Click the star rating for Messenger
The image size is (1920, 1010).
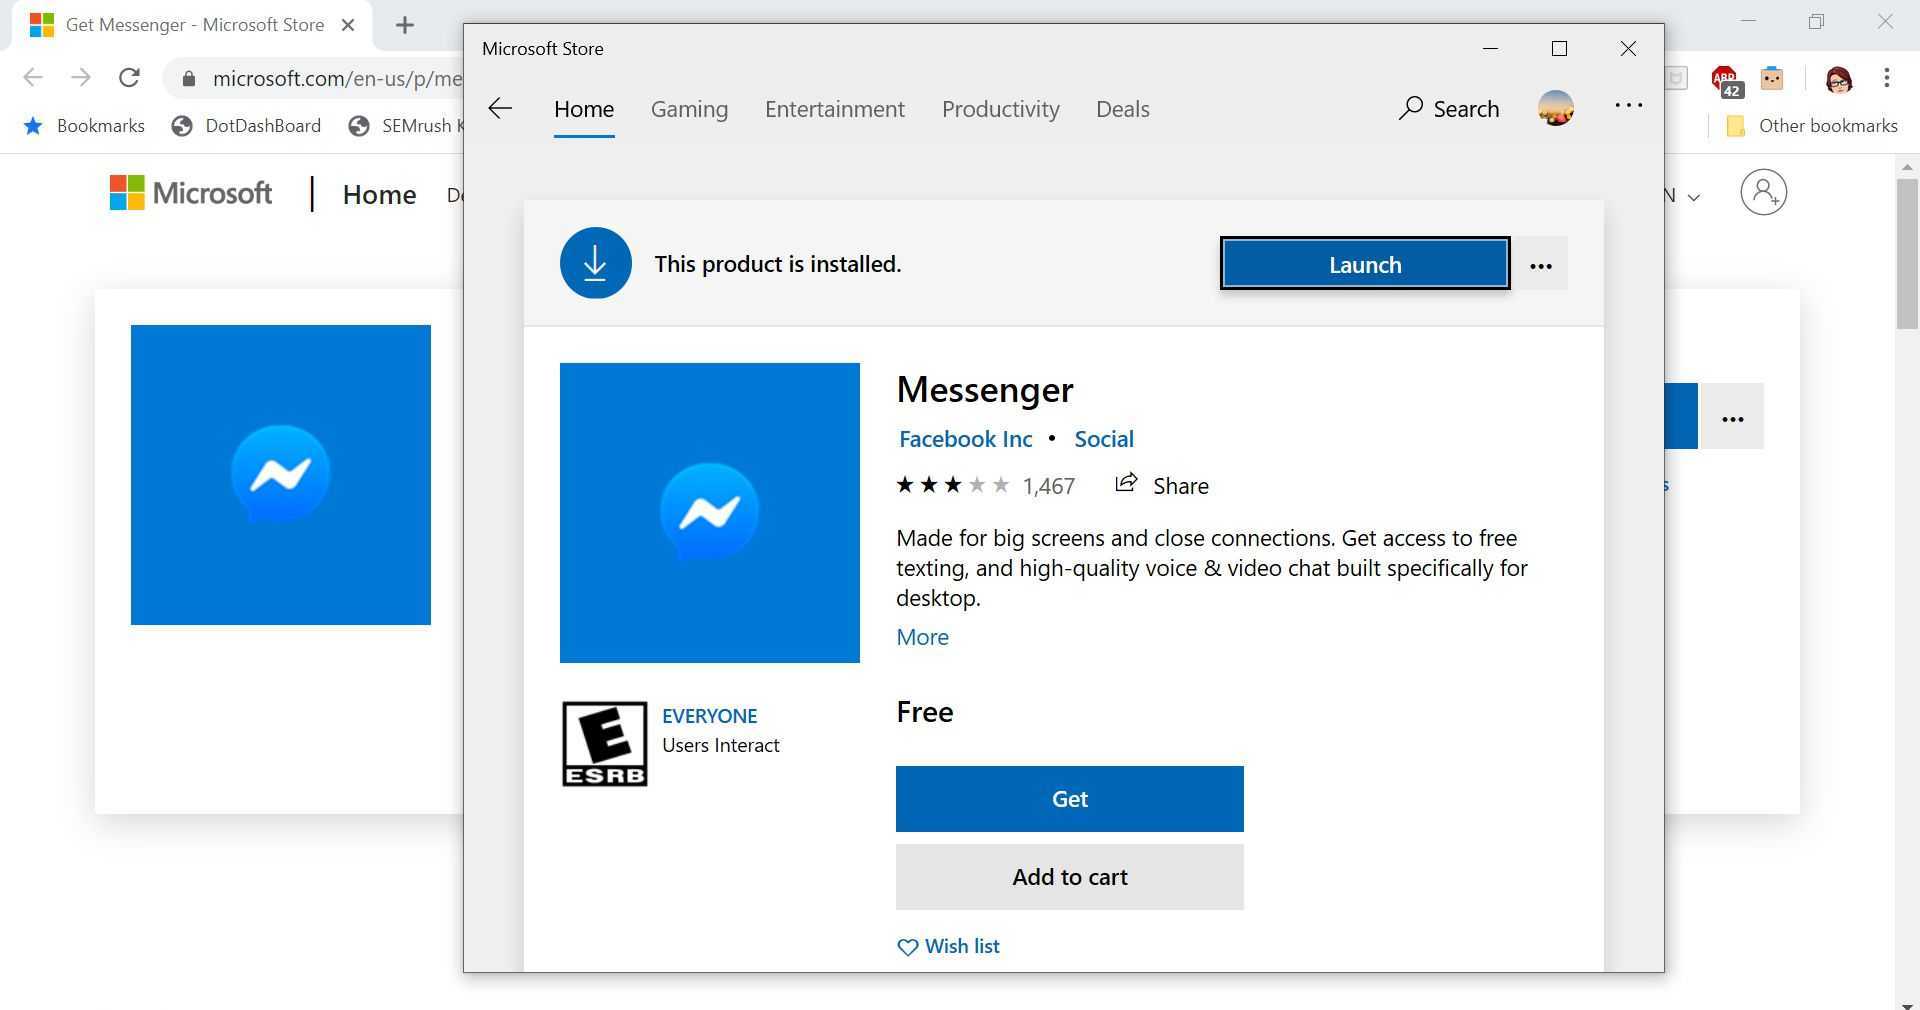coord(953,486)
